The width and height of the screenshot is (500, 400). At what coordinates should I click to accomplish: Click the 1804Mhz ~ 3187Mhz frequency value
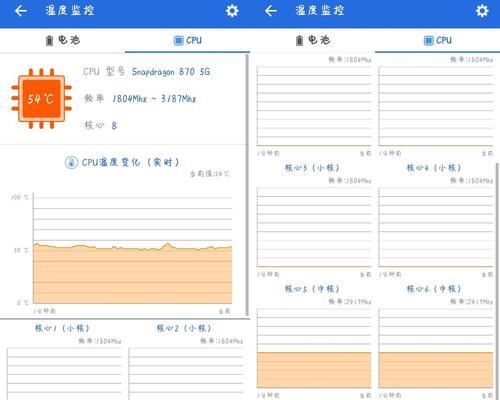(154, 99)
